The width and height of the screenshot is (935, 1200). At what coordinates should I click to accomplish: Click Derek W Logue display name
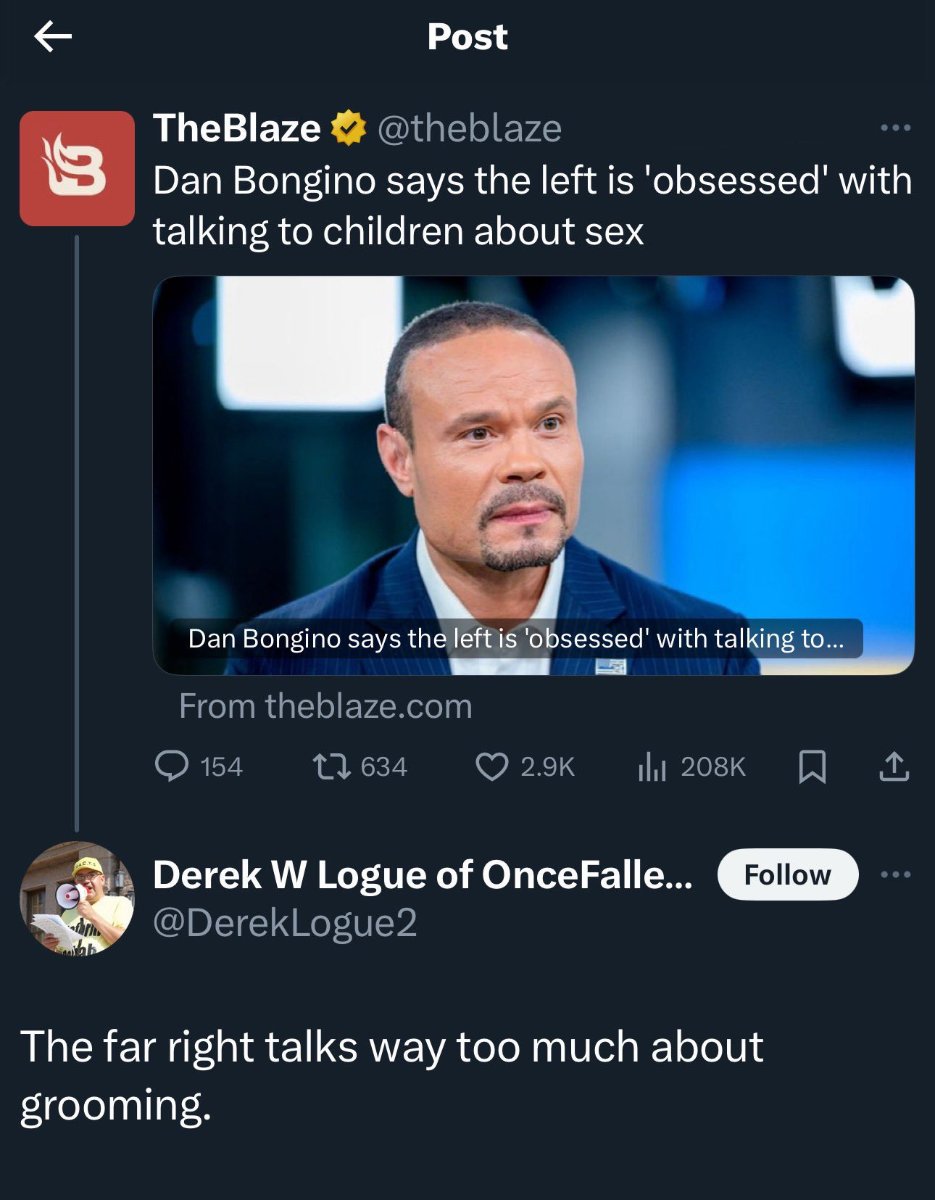click(x=421, y=875)
